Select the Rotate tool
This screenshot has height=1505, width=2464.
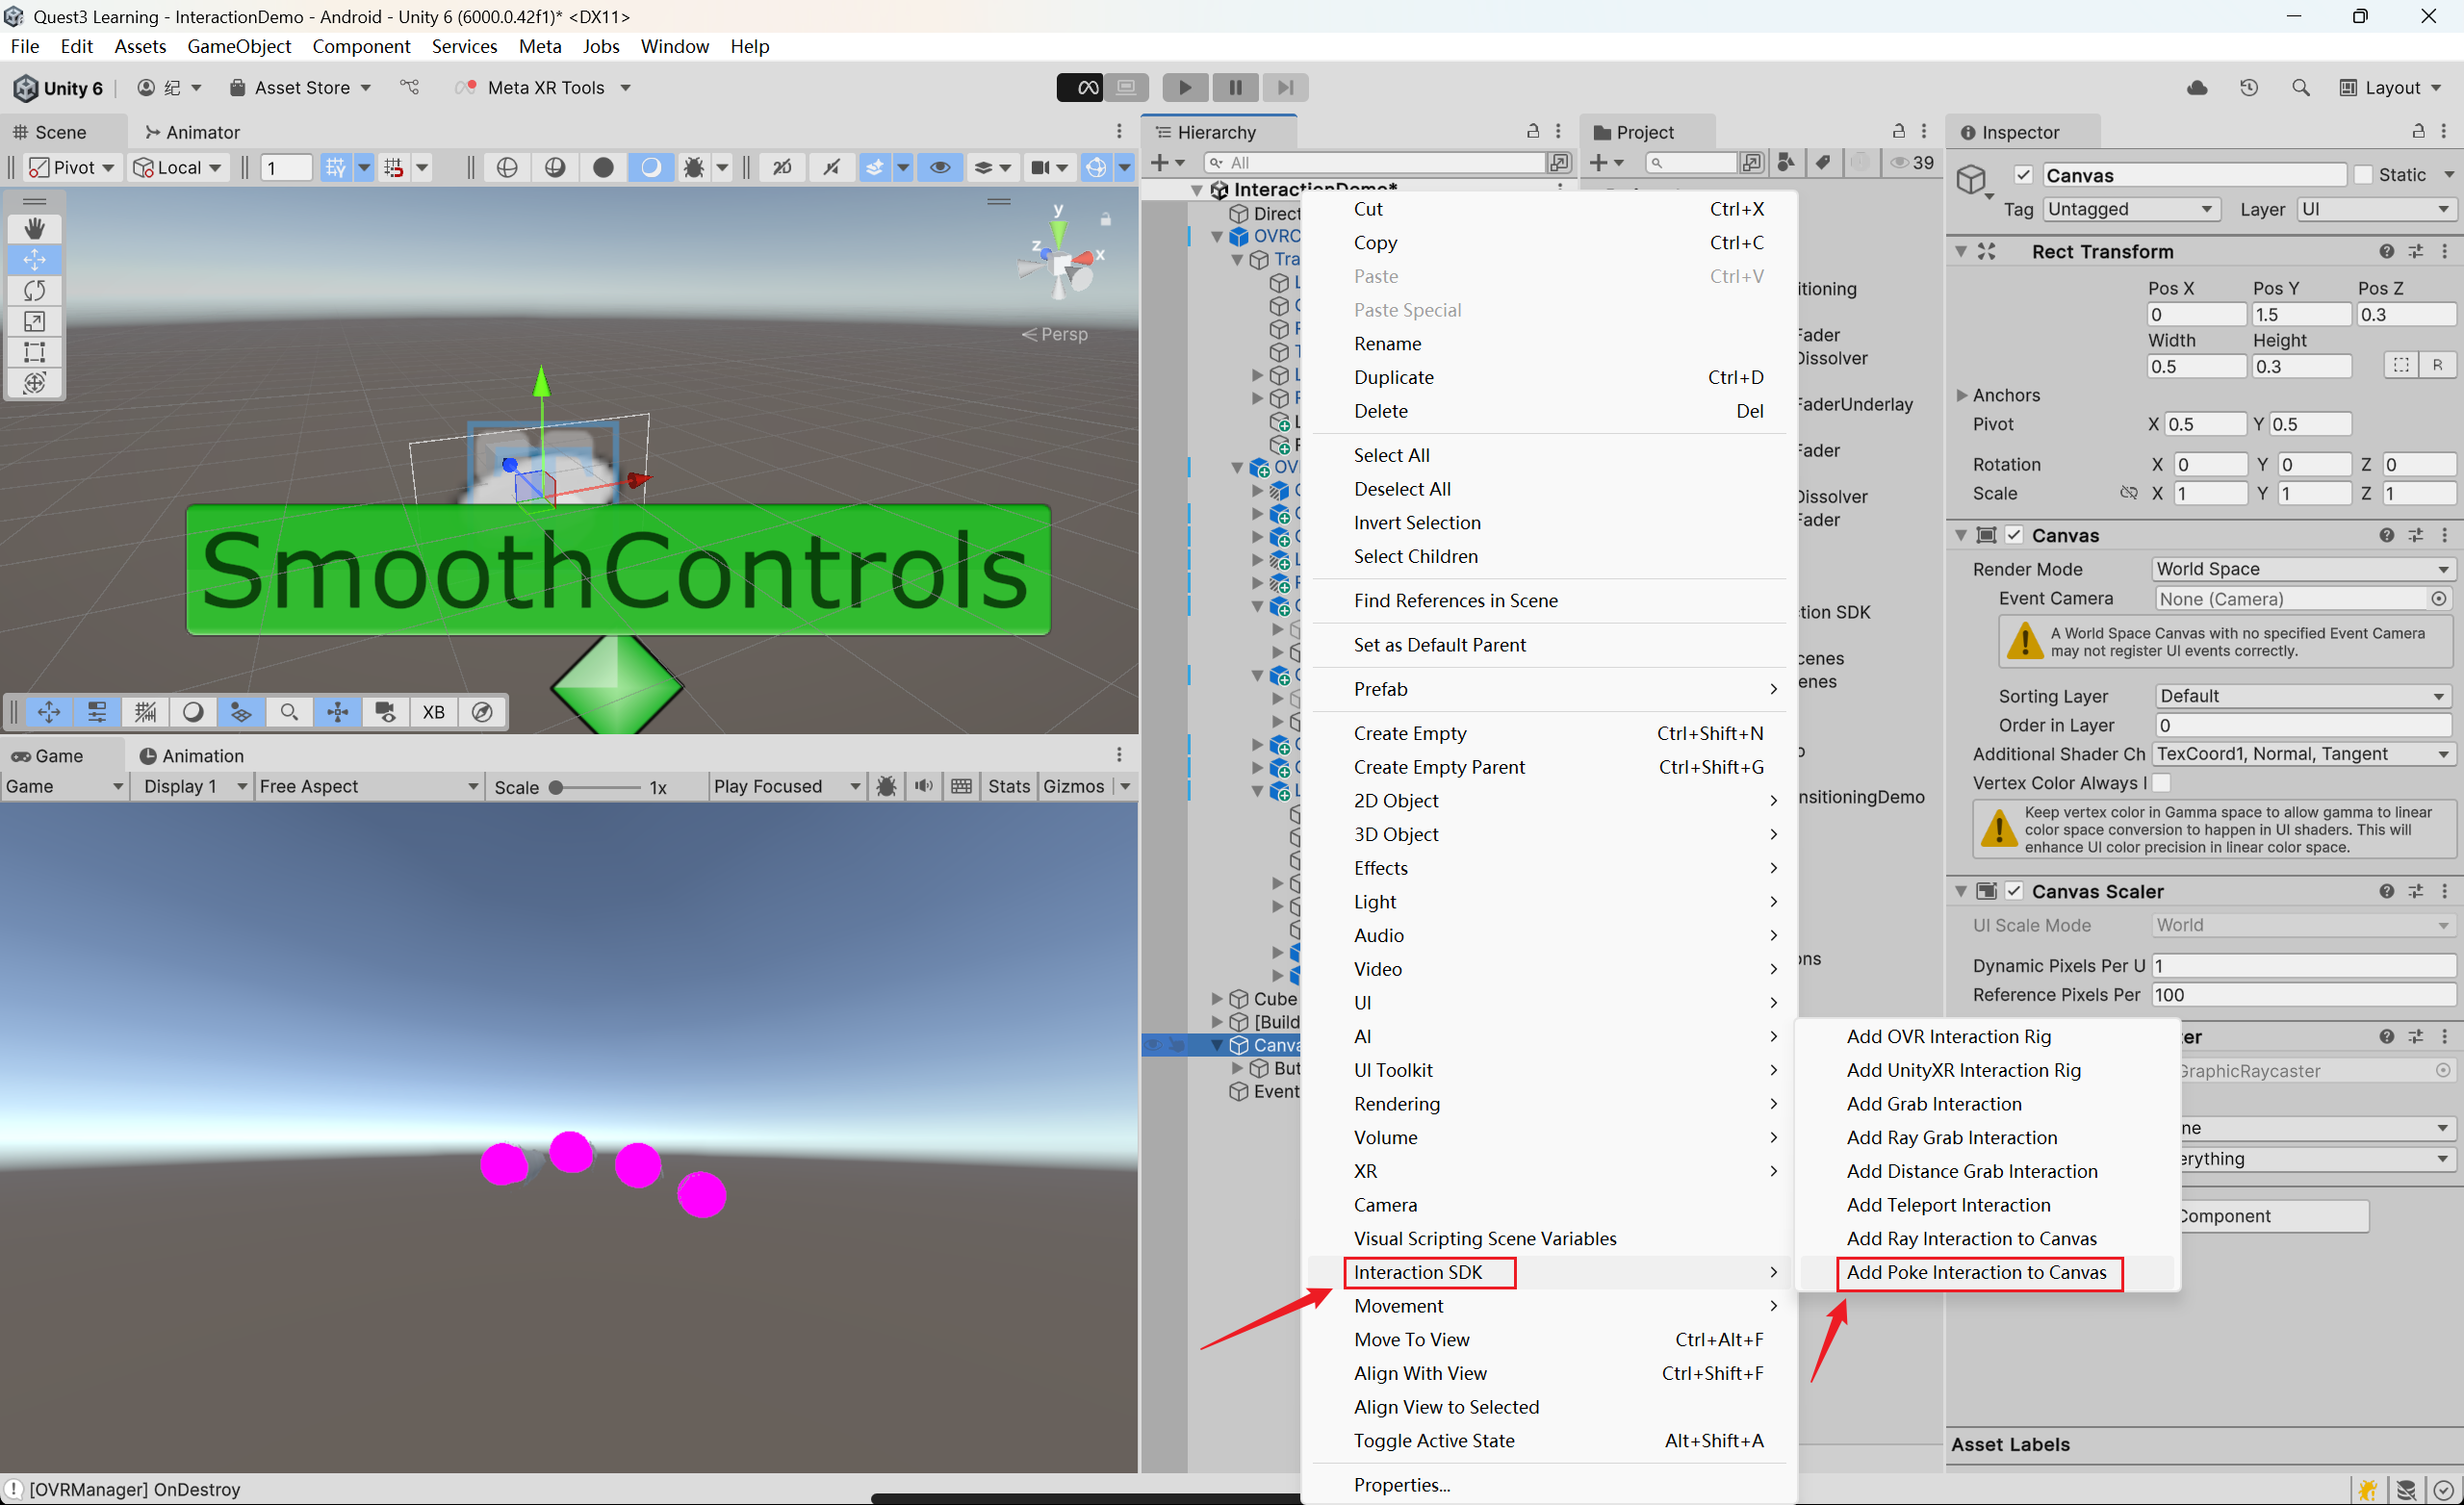tap(34, 291)
